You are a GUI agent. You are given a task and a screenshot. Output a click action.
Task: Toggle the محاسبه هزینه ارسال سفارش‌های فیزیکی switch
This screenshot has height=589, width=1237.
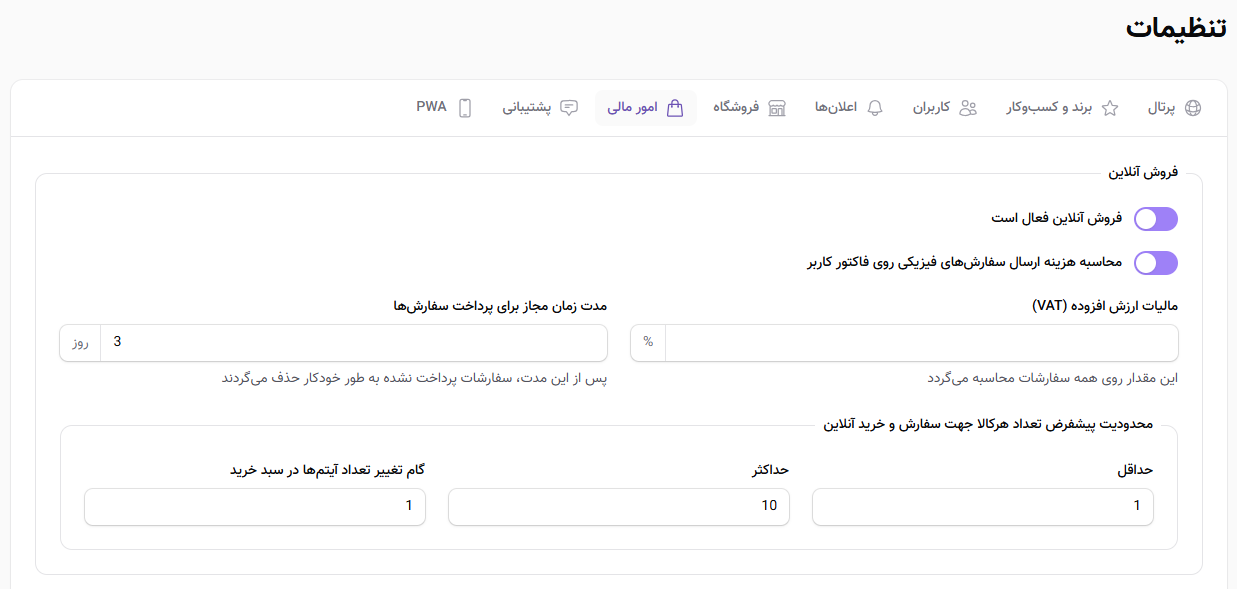point(1156,263)
